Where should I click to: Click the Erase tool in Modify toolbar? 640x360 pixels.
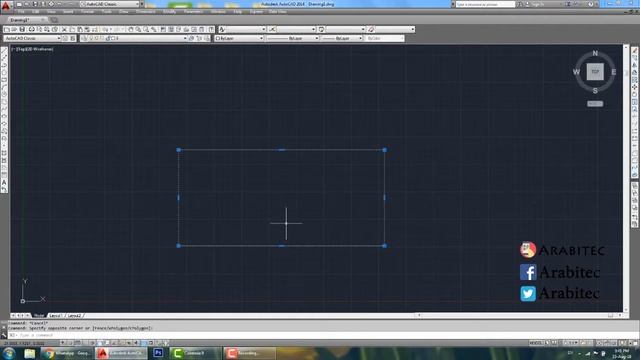pyautogui.click(x=635, y=51)
